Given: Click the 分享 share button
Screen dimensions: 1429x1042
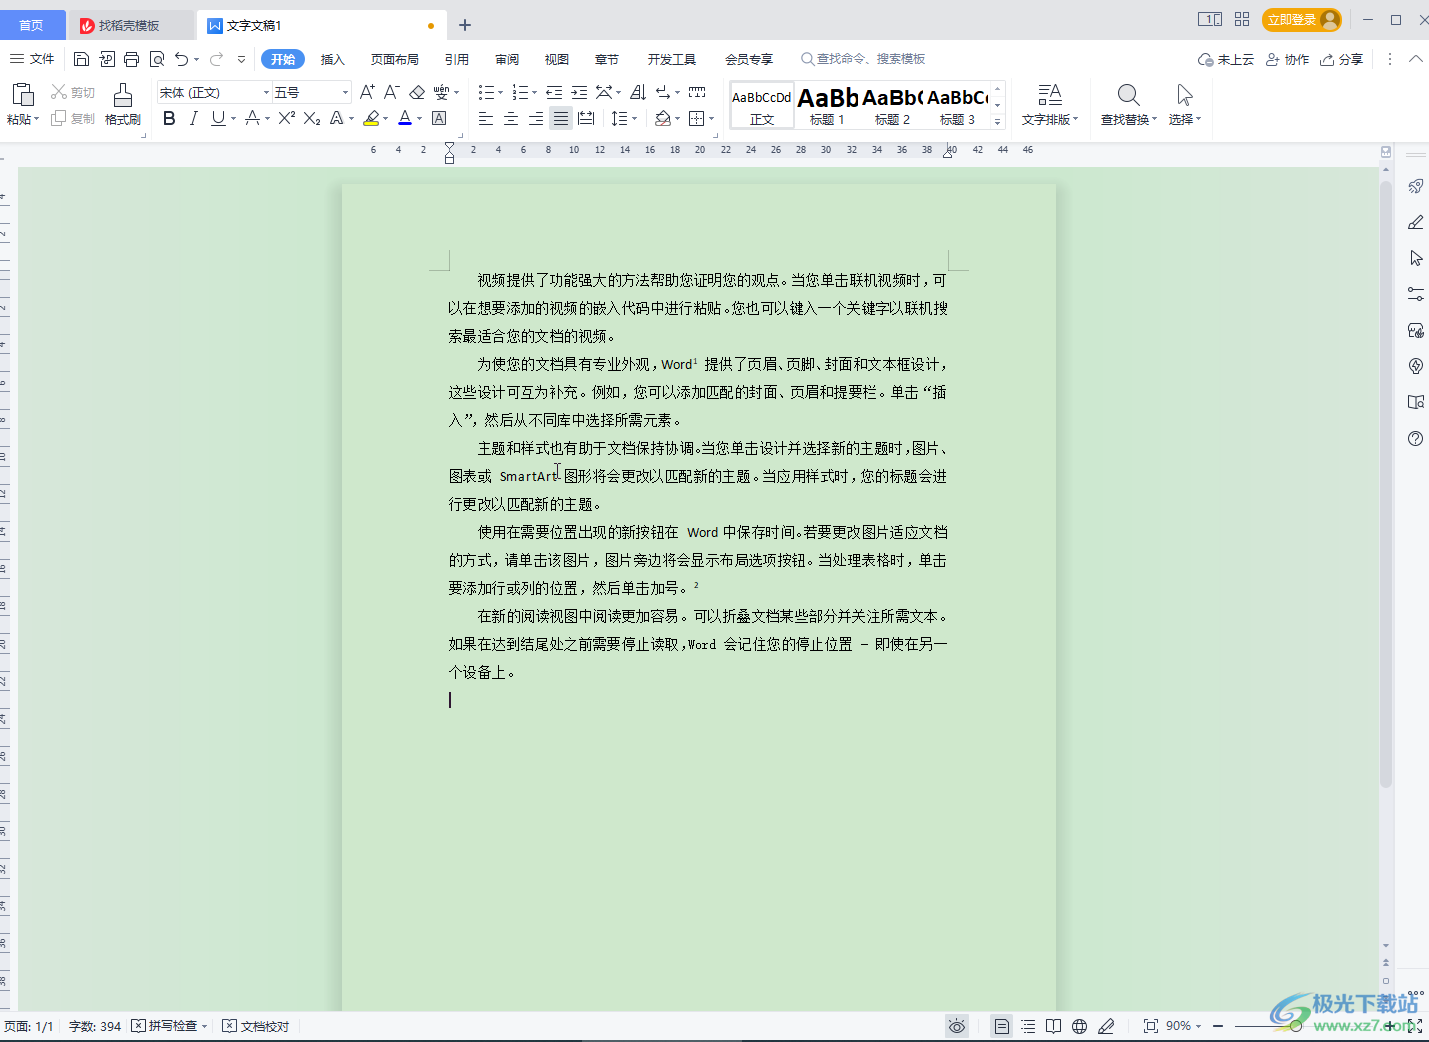Looking at the screenshot, I should click(x=1341, y=59).
